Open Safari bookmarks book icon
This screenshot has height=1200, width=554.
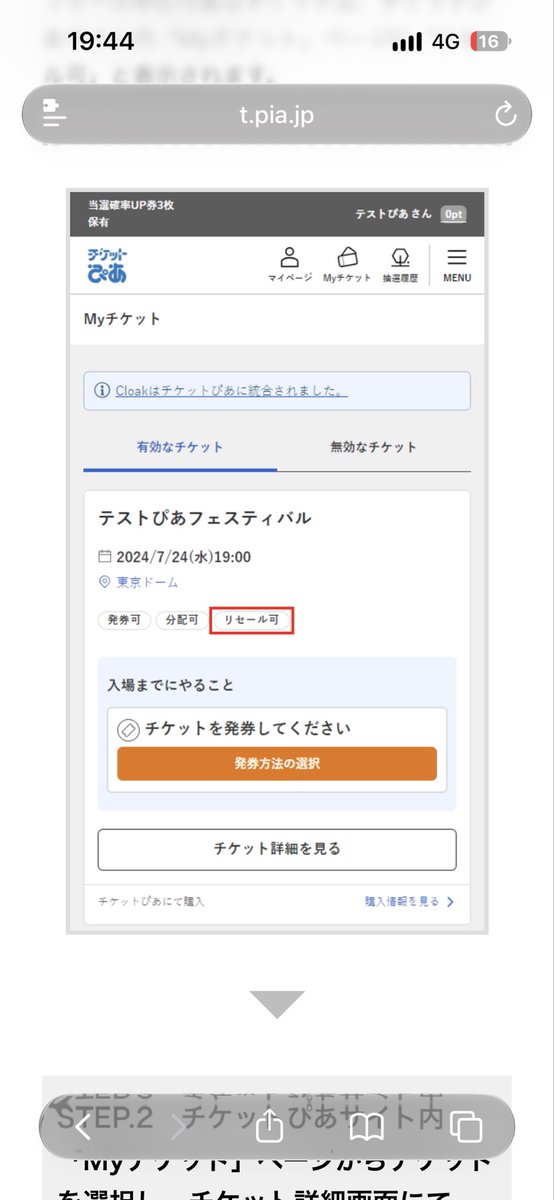[367, 1127]
